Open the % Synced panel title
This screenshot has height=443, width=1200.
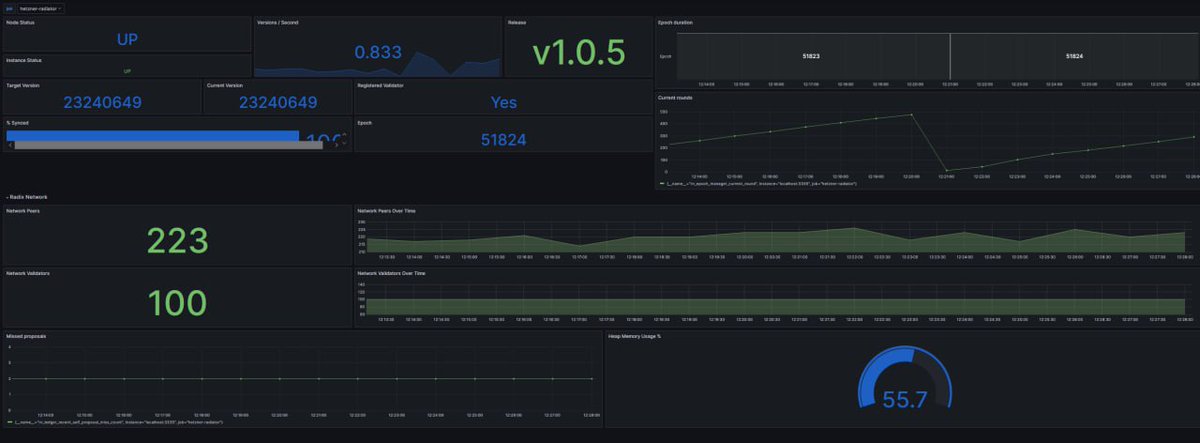tap(18, 122)
